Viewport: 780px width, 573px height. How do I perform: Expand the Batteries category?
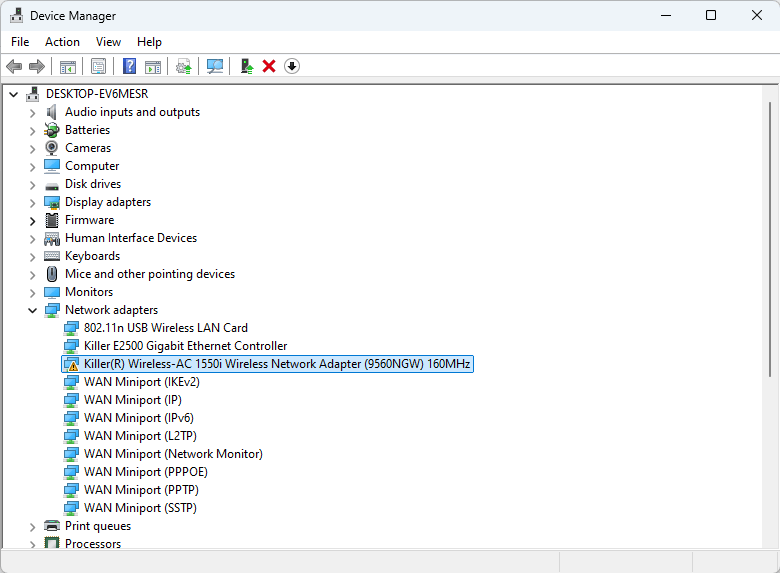32,131
